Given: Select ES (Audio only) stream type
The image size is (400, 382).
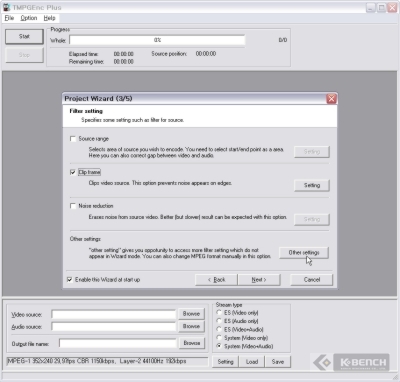Looking at the screenshot, I should tap(219, 321).
